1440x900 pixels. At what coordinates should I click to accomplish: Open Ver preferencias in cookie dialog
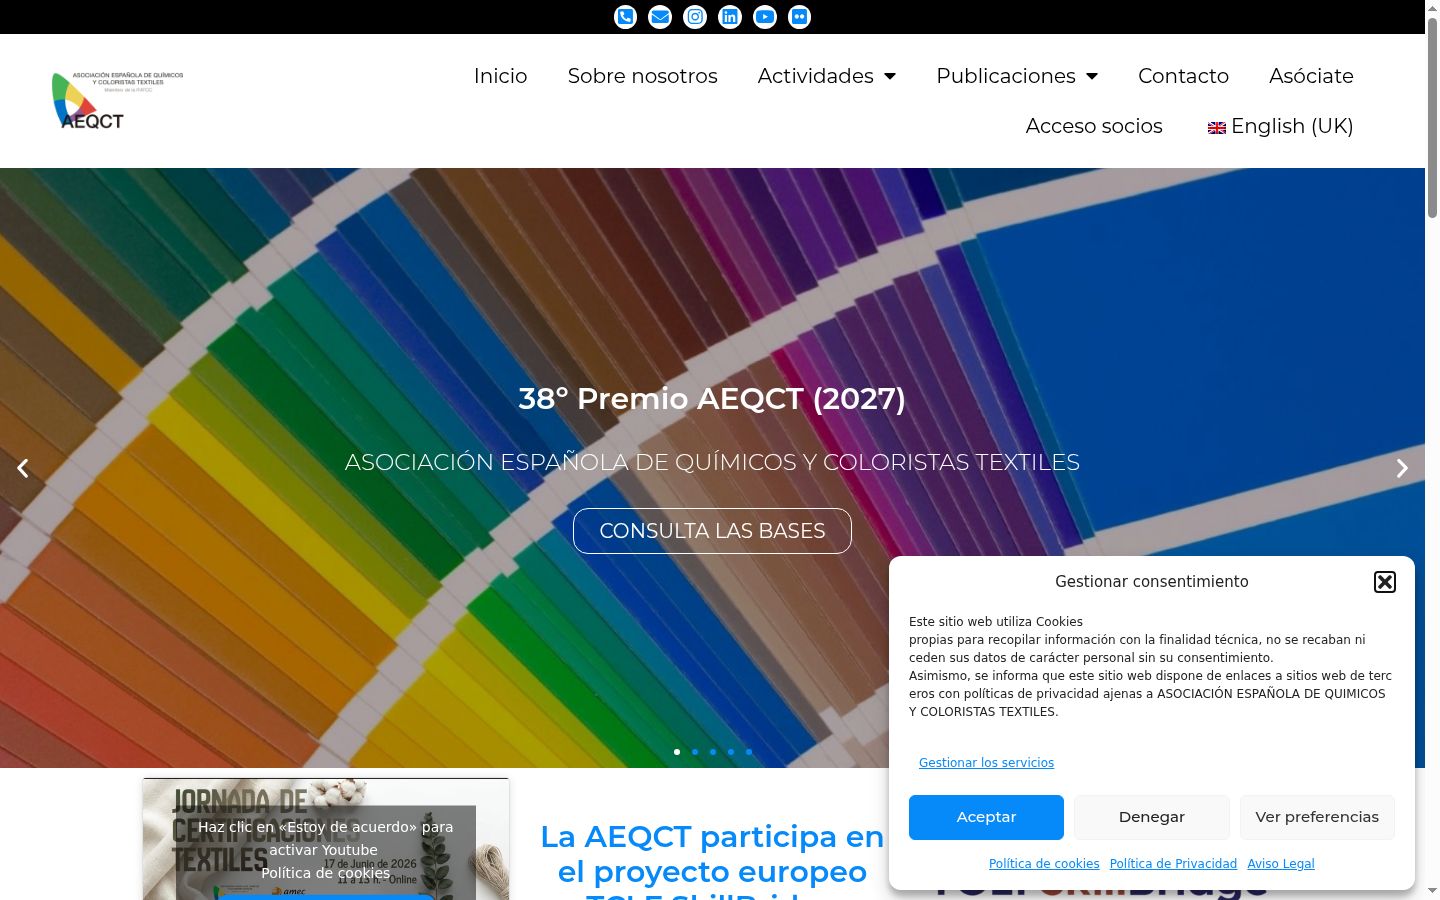(1317, 817)
